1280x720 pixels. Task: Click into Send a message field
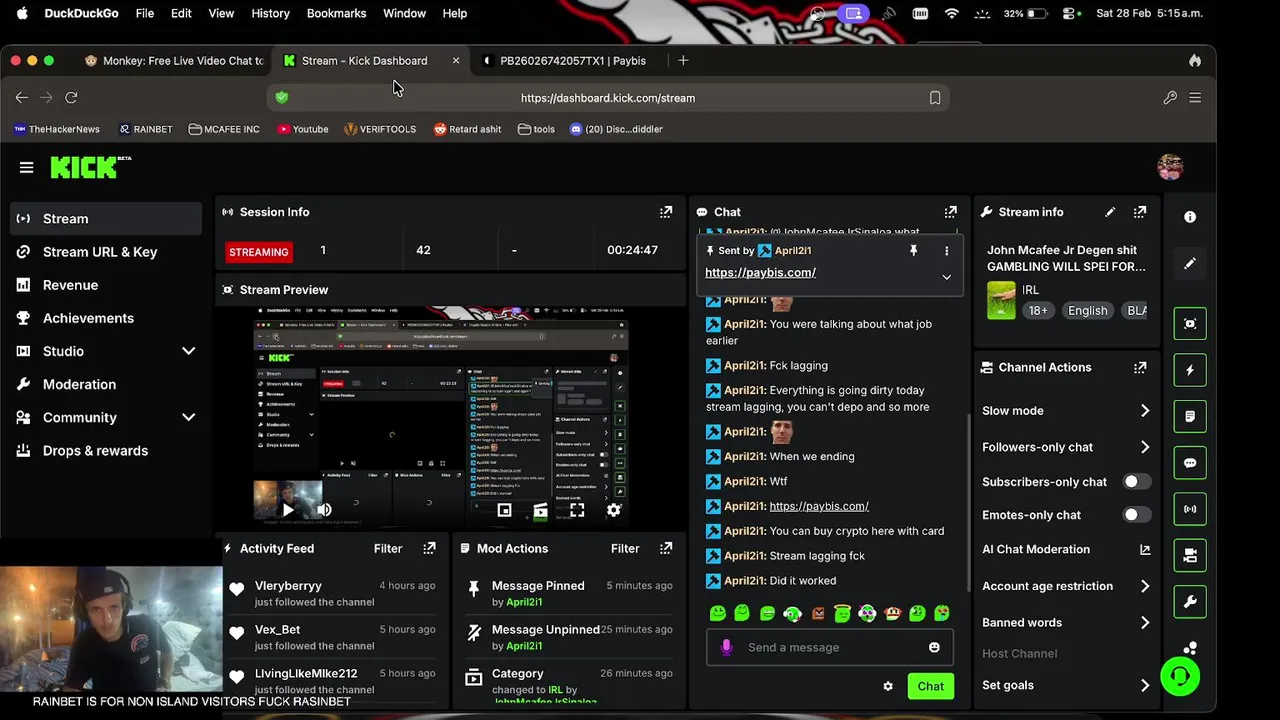click(x=830, y=647)
